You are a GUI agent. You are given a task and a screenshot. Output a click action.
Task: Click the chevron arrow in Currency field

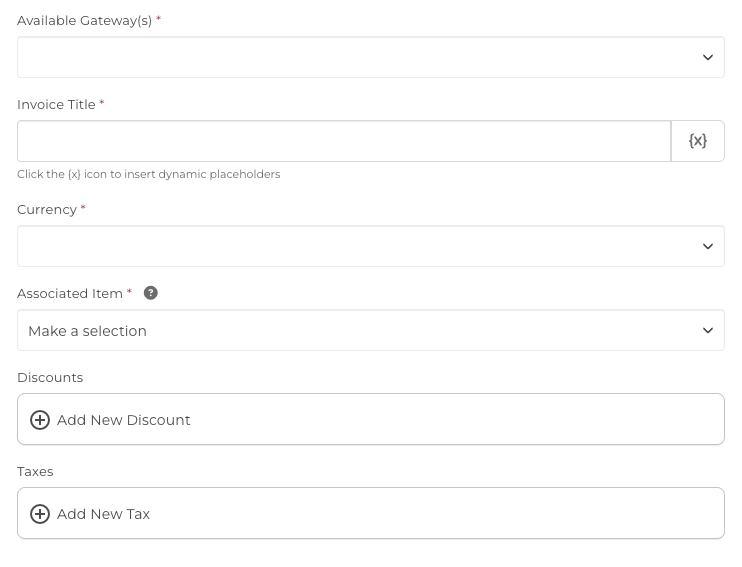pos(708,247)
